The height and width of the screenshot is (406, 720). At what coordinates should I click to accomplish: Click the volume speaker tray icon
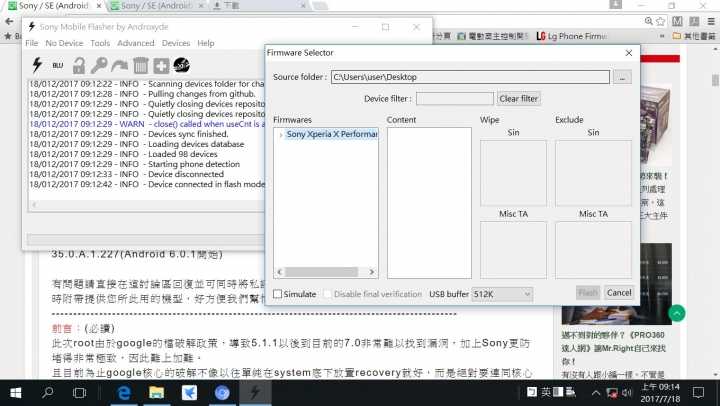627,393
